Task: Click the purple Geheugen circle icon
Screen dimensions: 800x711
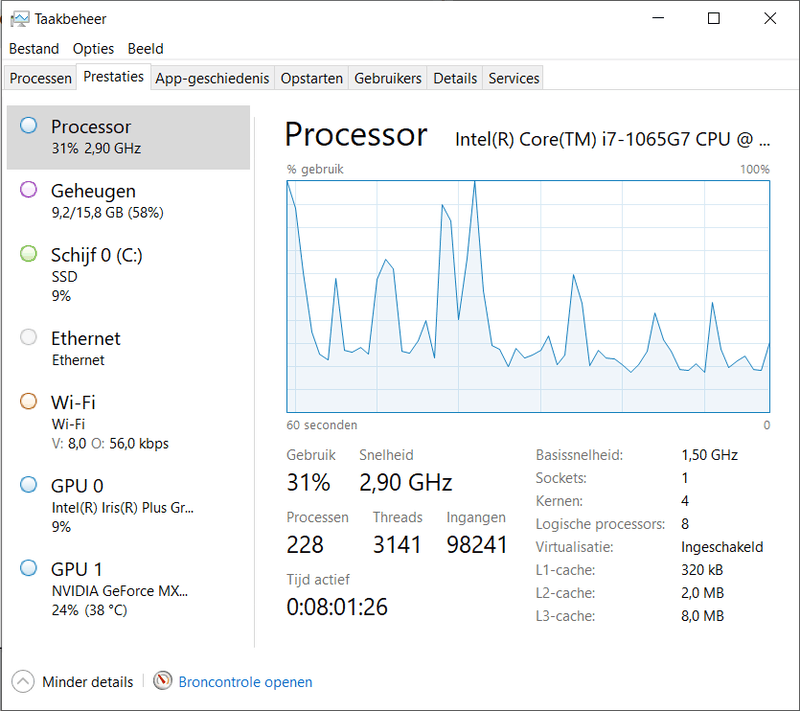Action: [x=29, y=190]
